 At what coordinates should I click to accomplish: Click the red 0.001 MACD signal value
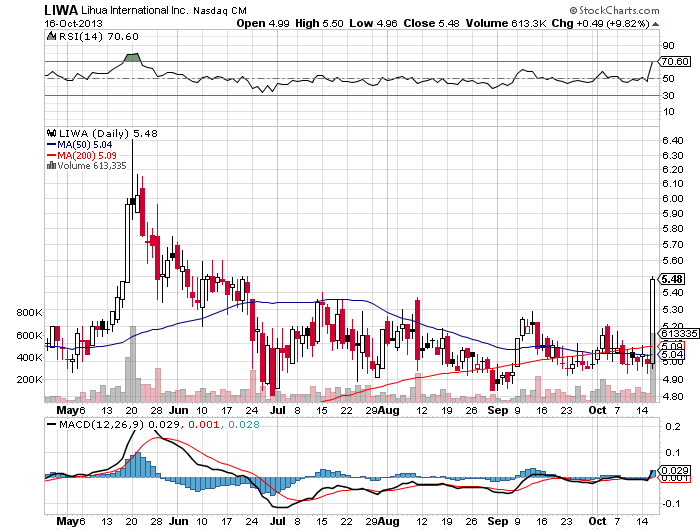click(204, 424)
